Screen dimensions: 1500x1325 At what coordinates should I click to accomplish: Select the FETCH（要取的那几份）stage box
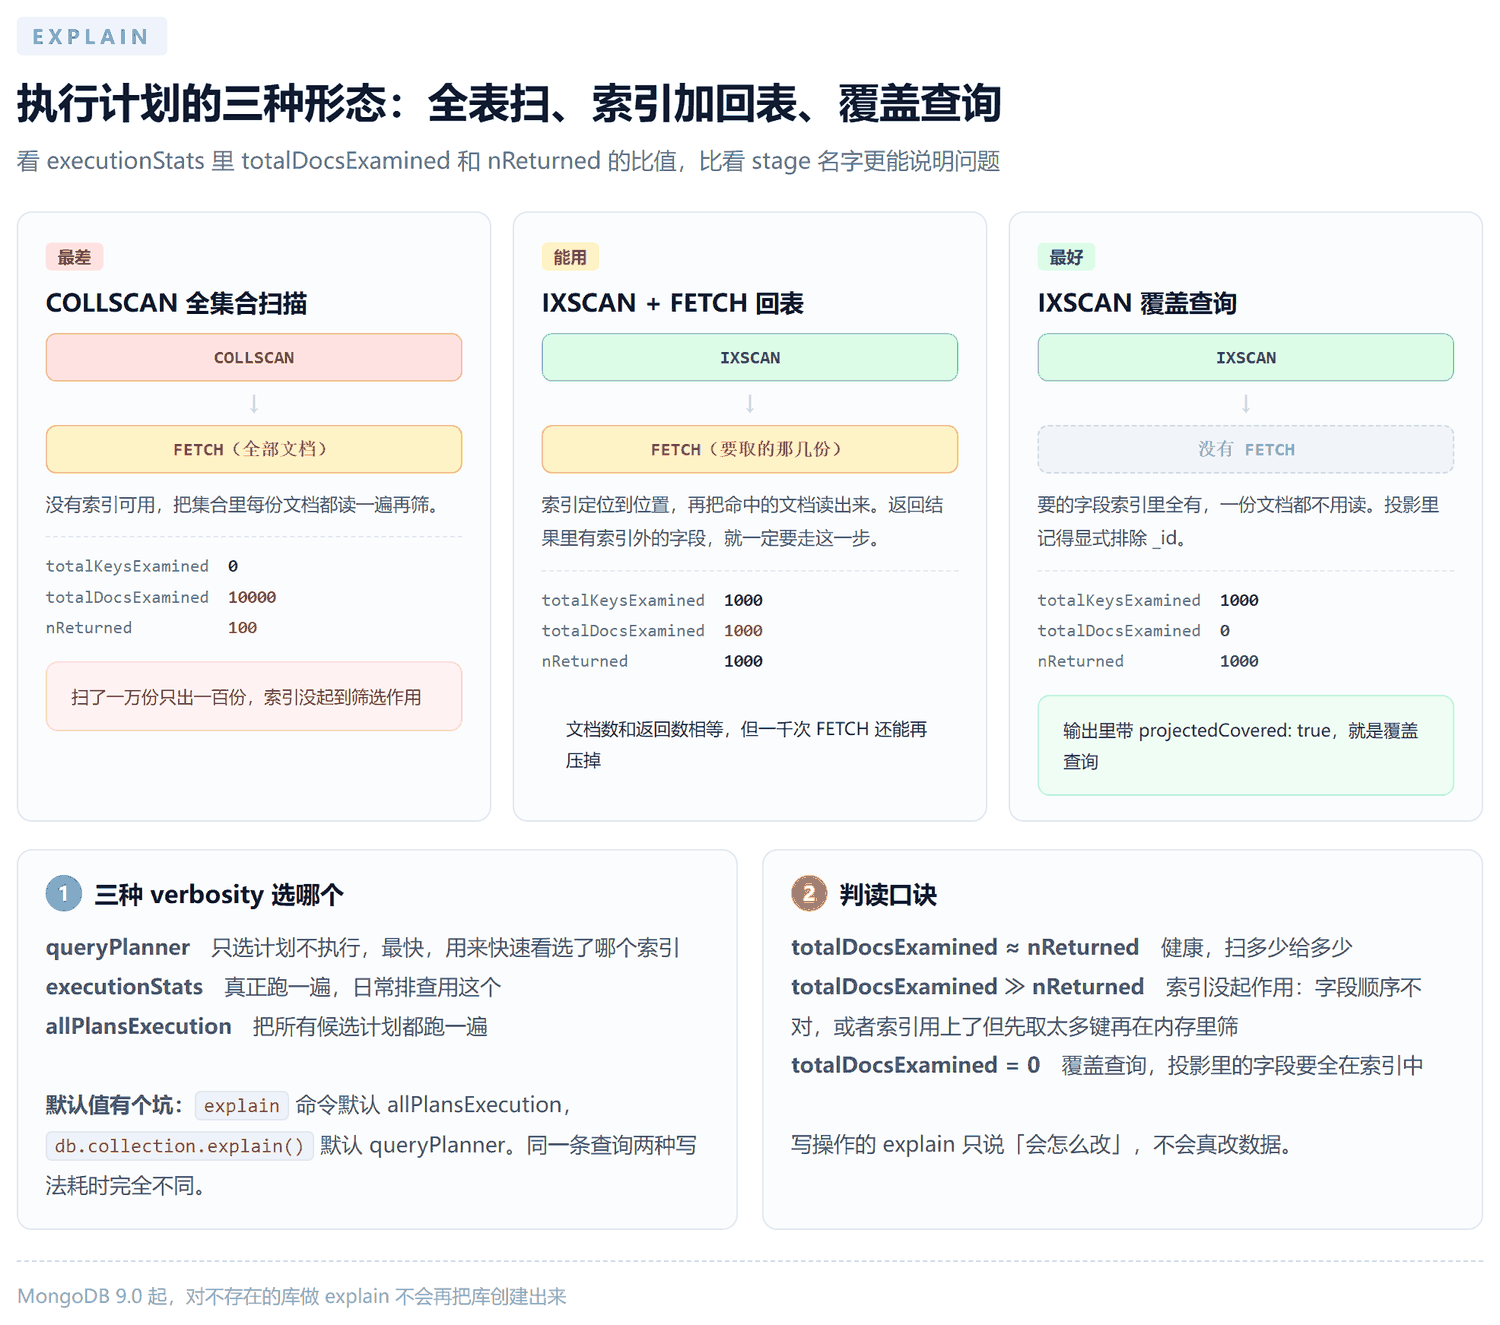pos(750,449)
